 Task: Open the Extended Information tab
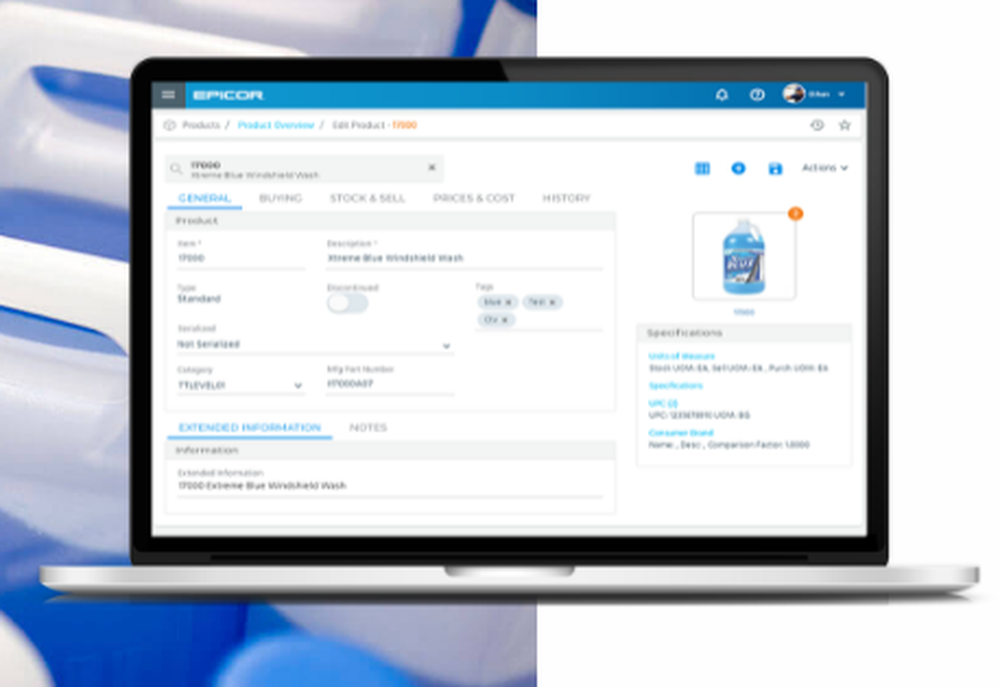[249, 428]
